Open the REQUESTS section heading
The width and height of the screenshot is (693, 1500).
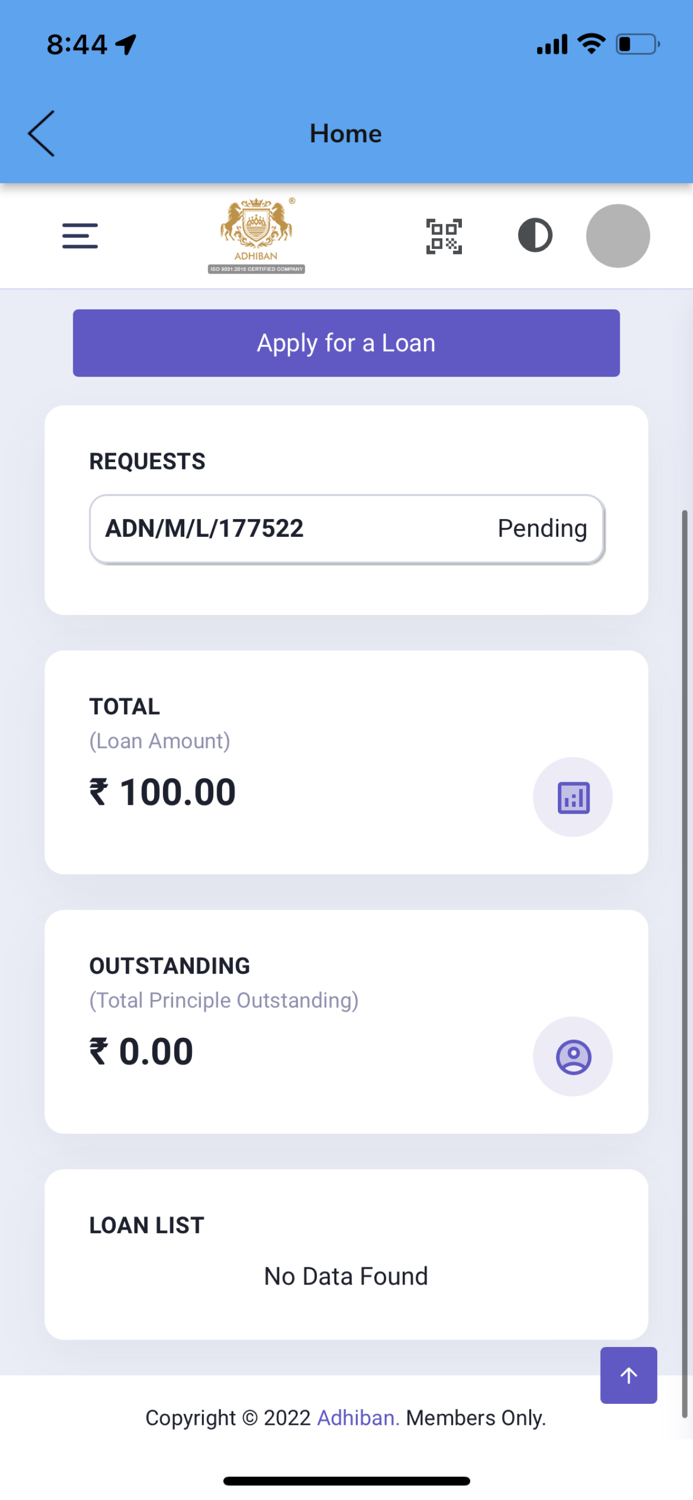coord(147,461)
